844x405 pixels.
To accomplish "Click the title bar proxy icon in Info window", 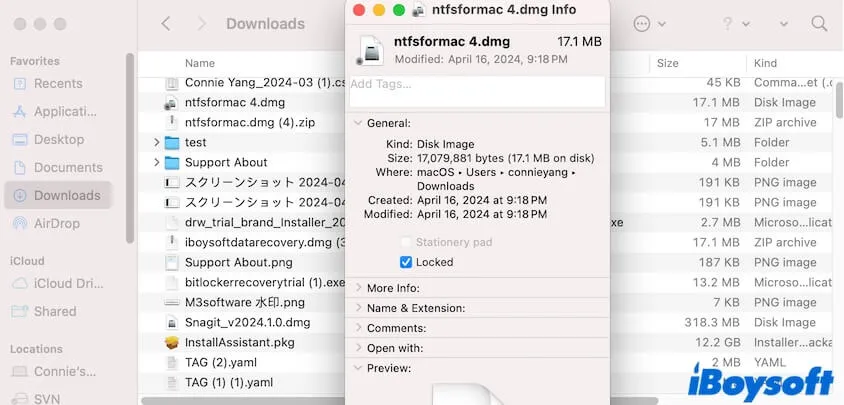I will (419, 10).
